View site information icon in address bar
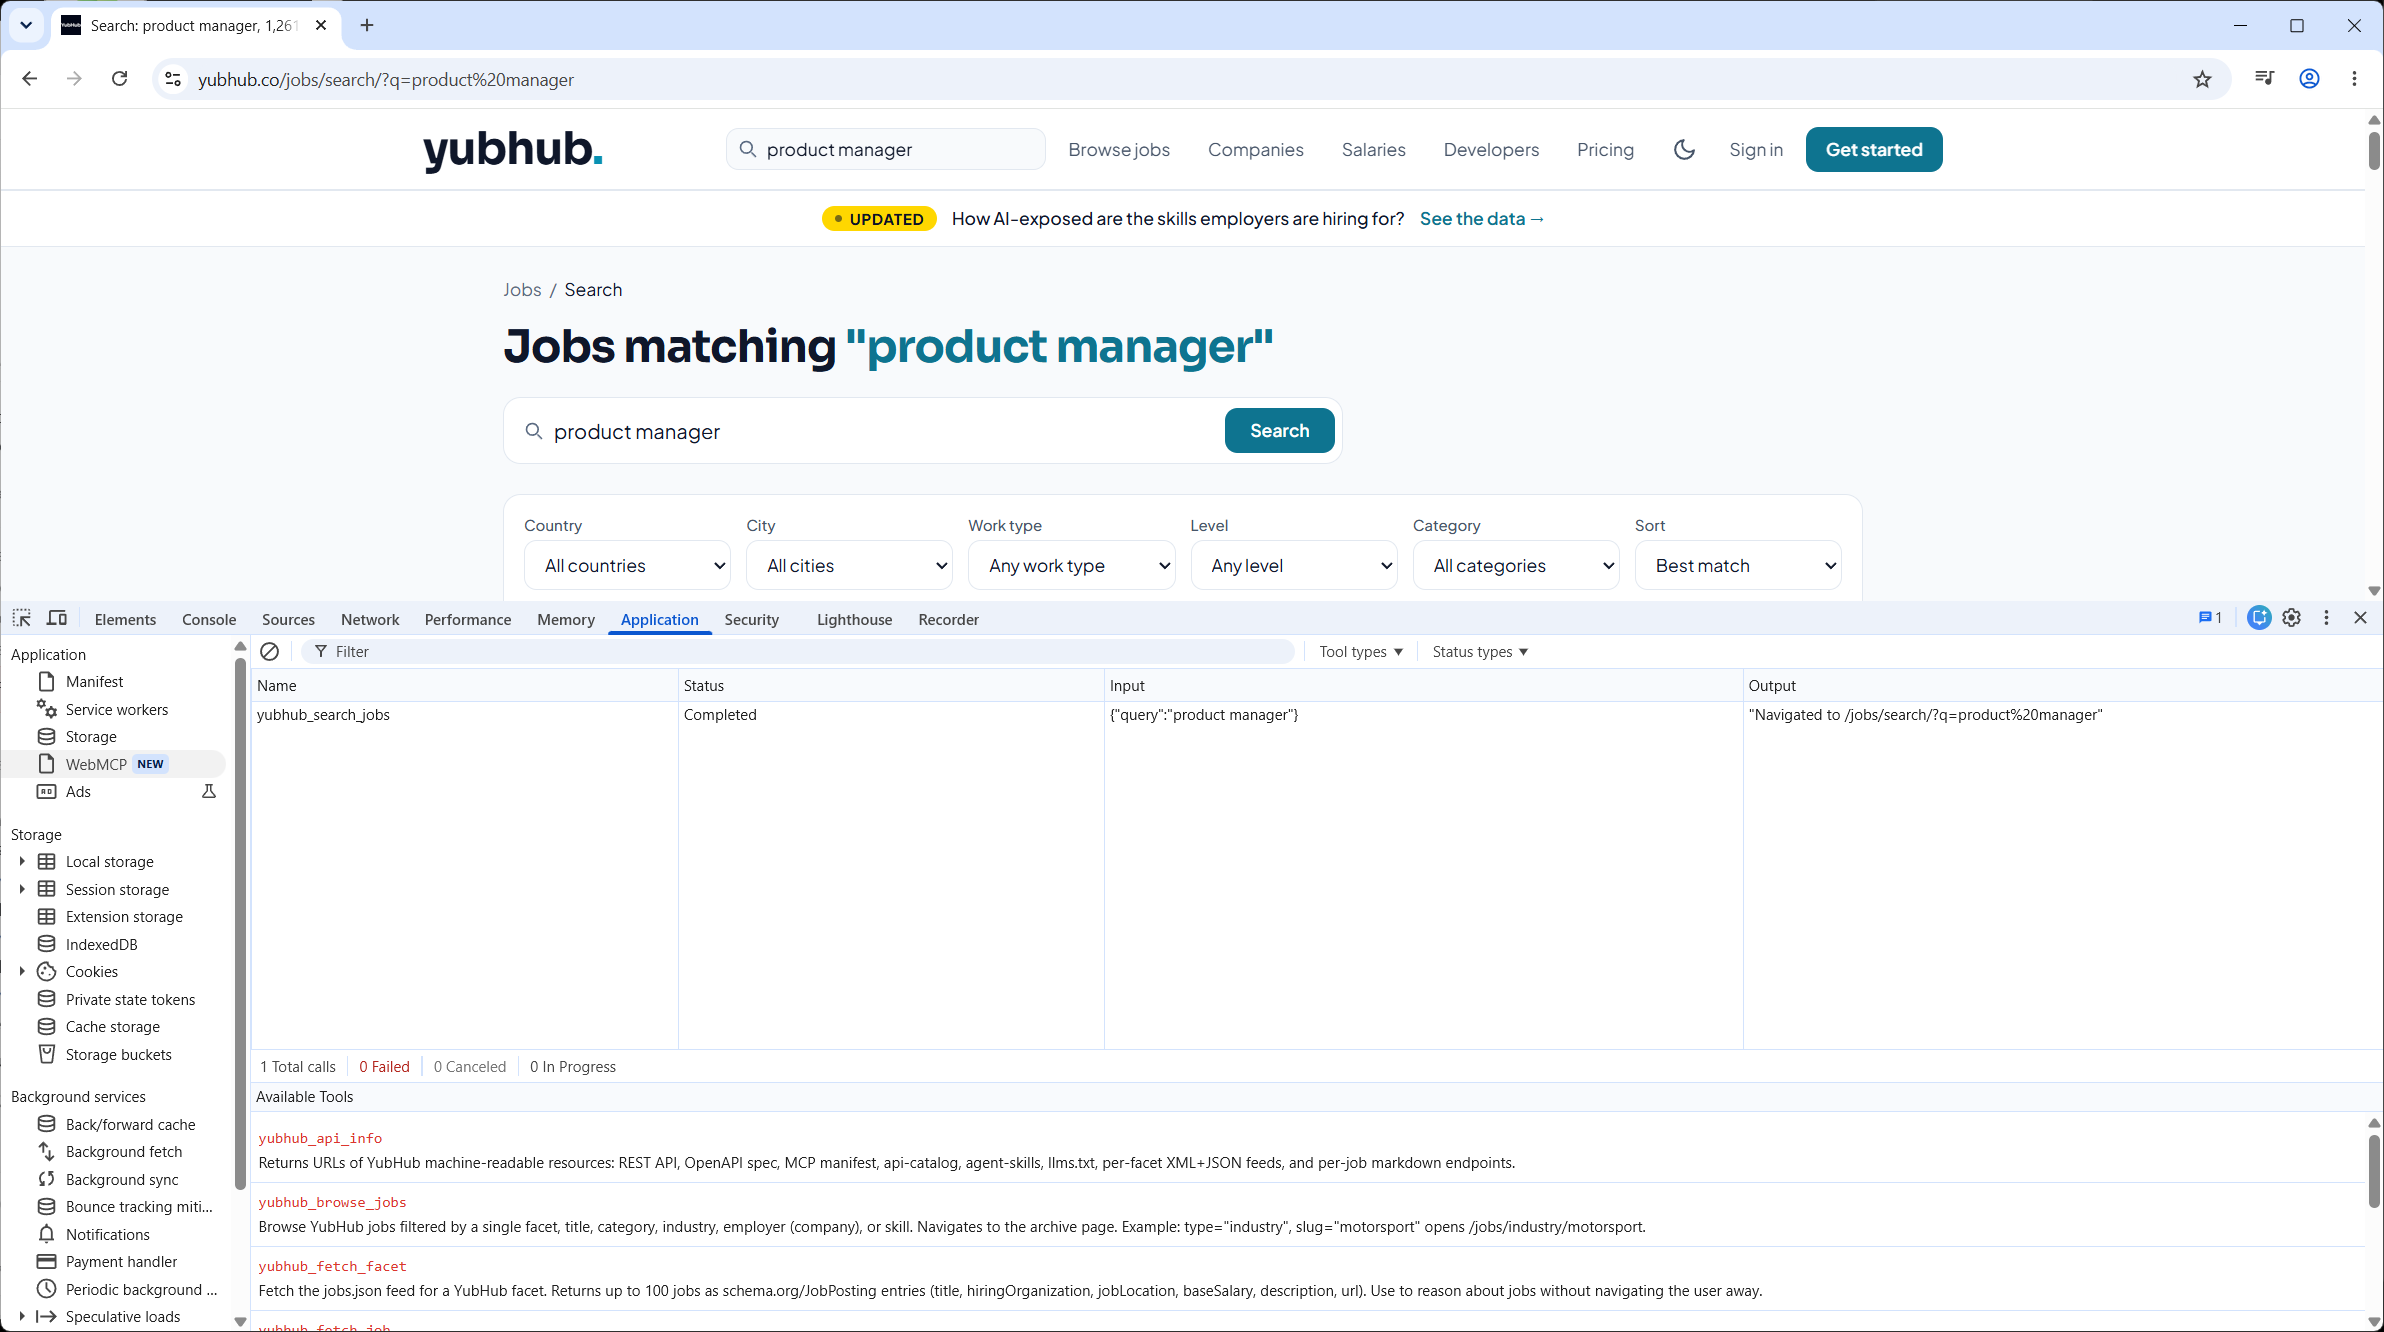 (173, 79)
